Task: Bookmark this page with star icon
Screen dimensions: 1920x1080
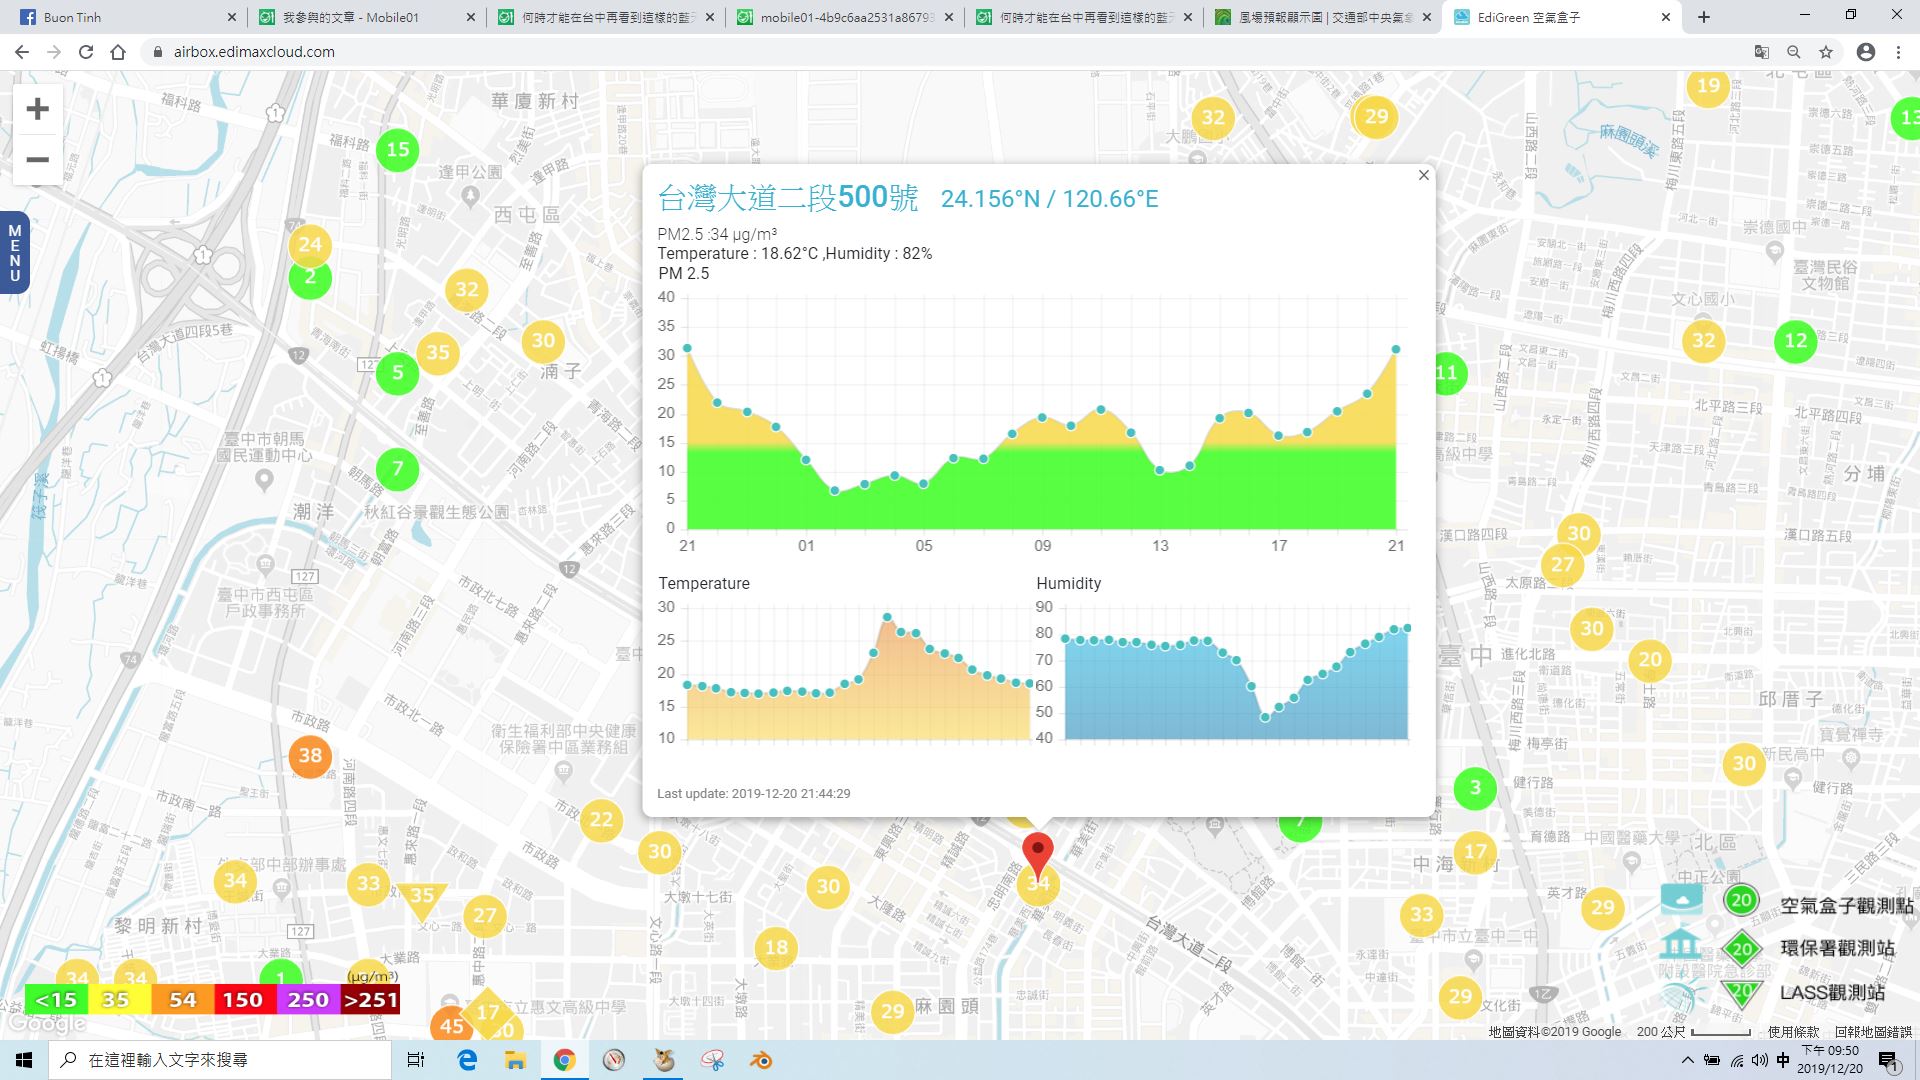Action: click(x=1826, y=52)
